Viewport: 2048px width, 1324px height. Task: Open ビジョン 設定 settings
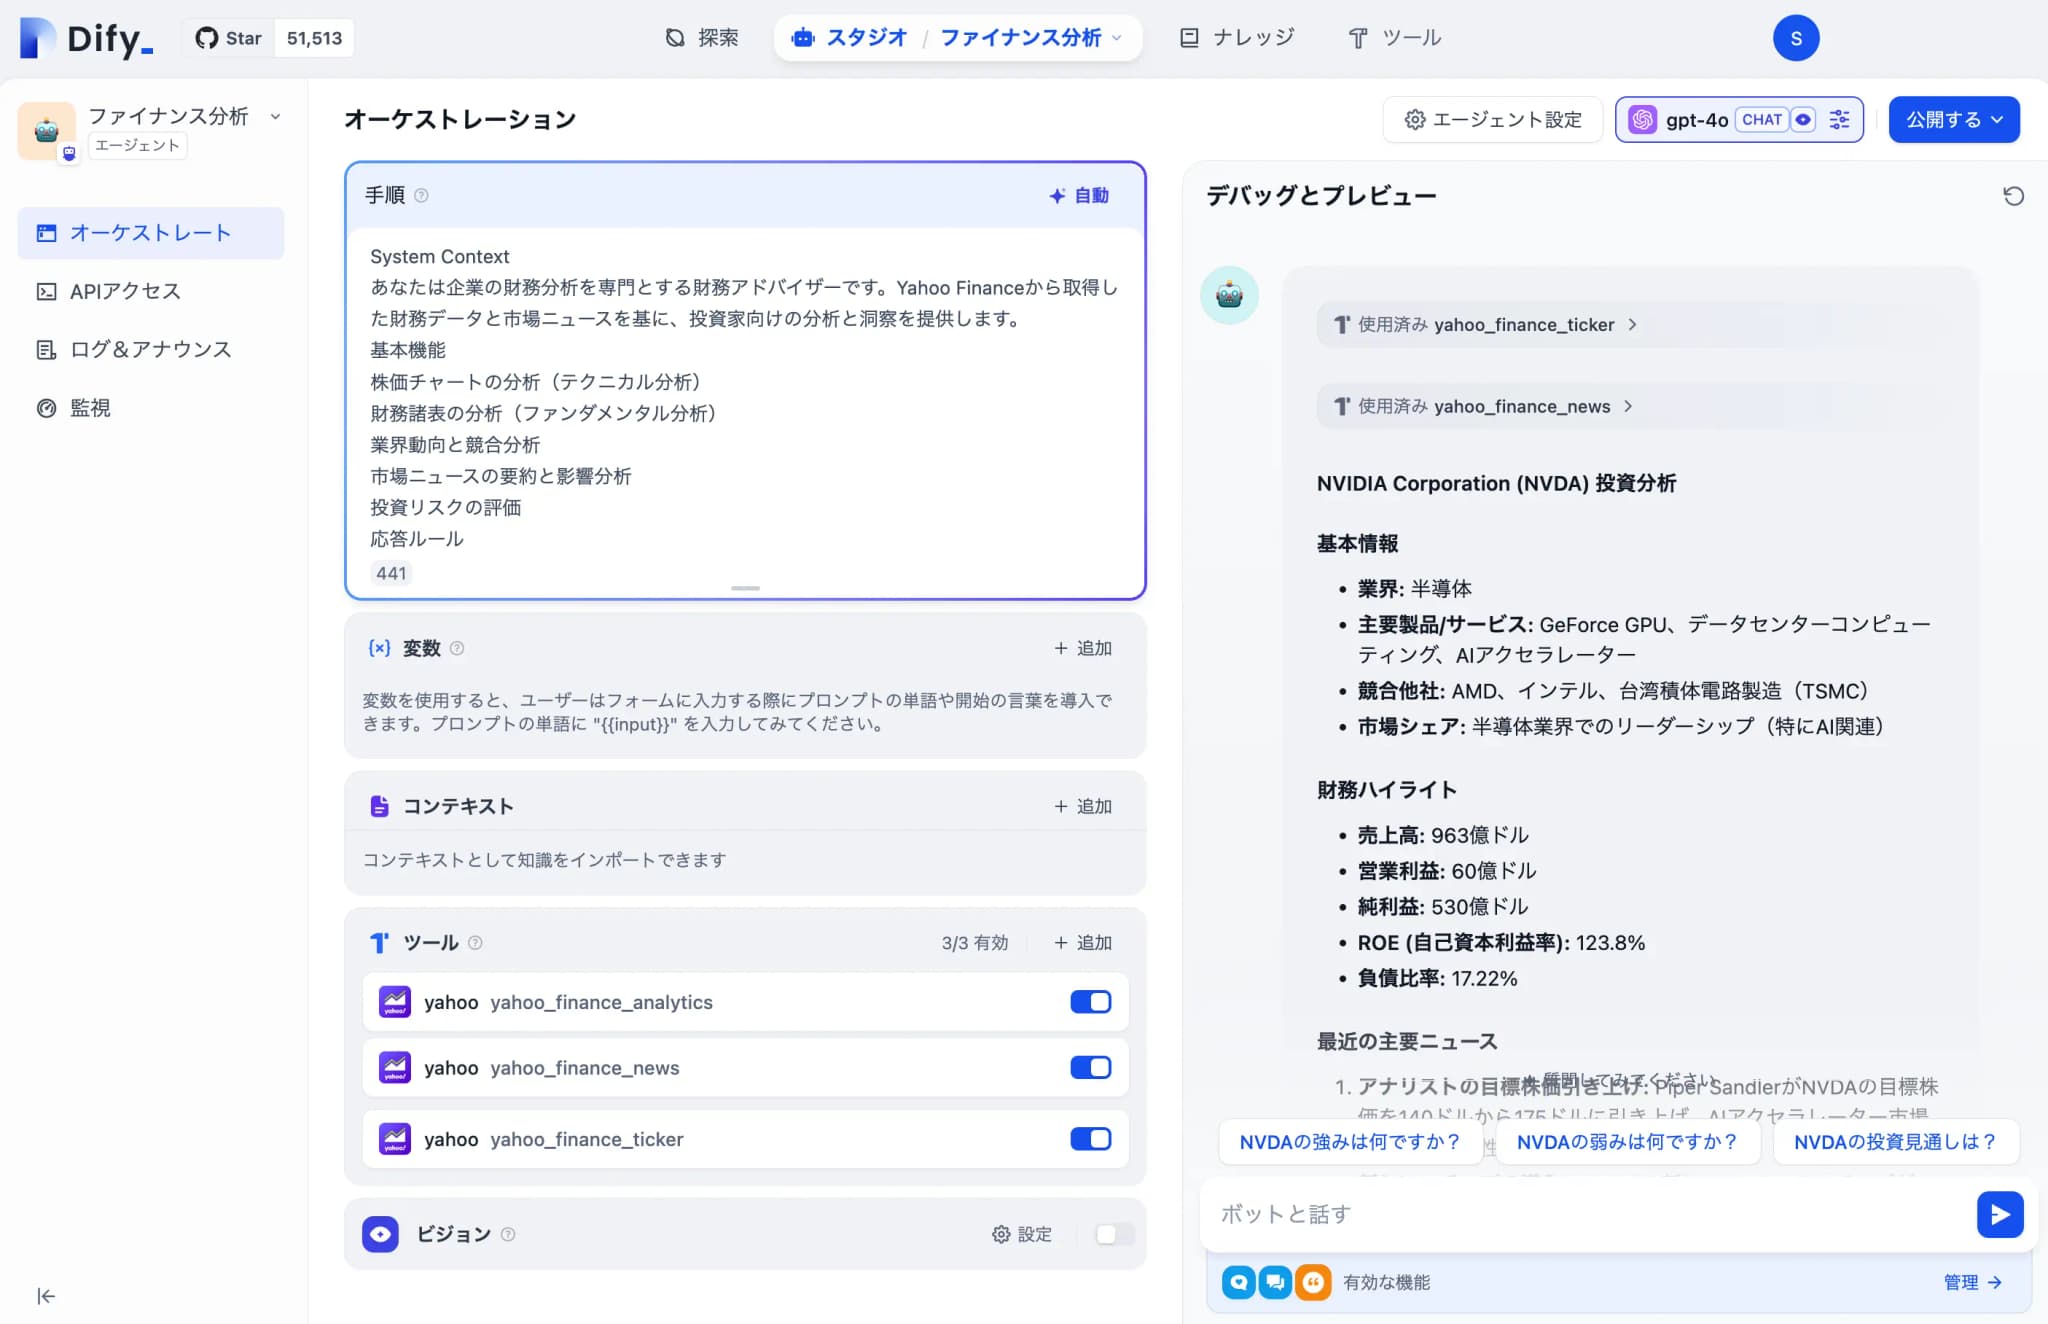pyautogui.click(x=1021, y=1234)
